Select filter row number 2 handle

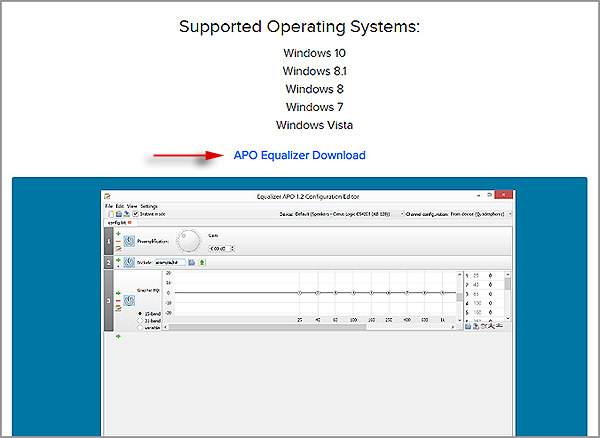coord(108,262)
